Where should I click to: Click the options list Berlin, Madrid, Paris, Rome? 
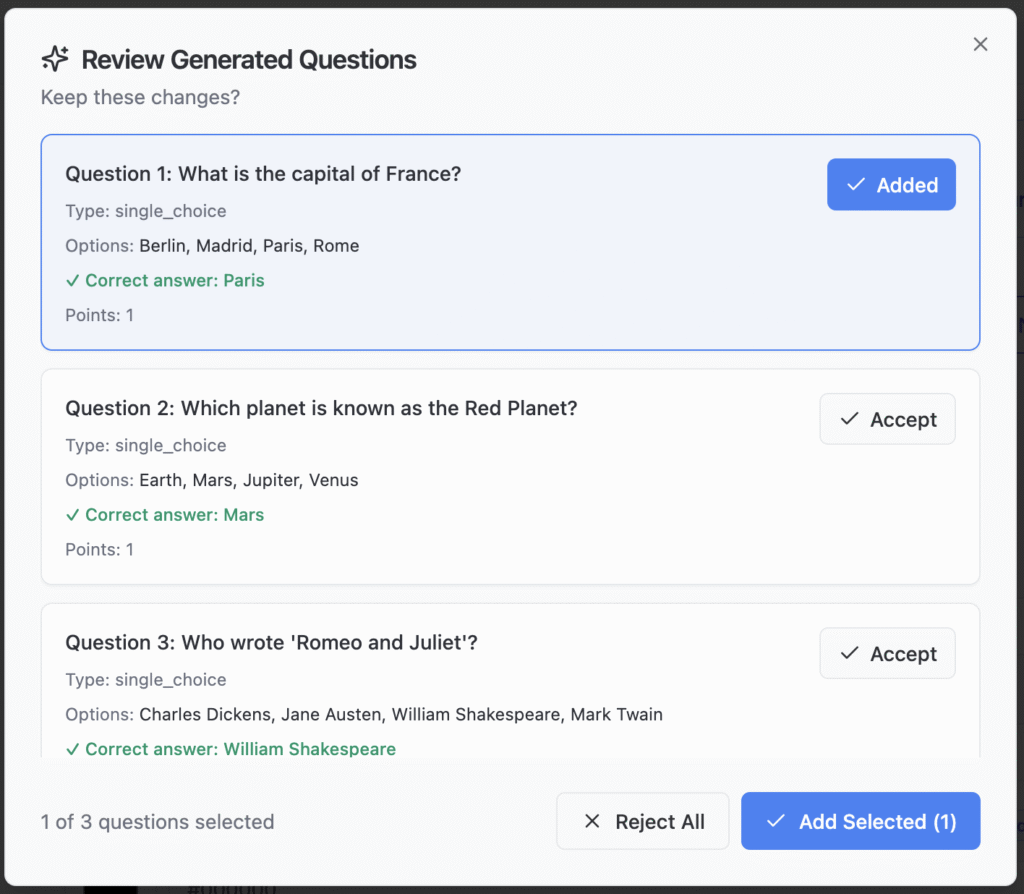[248, 246]
